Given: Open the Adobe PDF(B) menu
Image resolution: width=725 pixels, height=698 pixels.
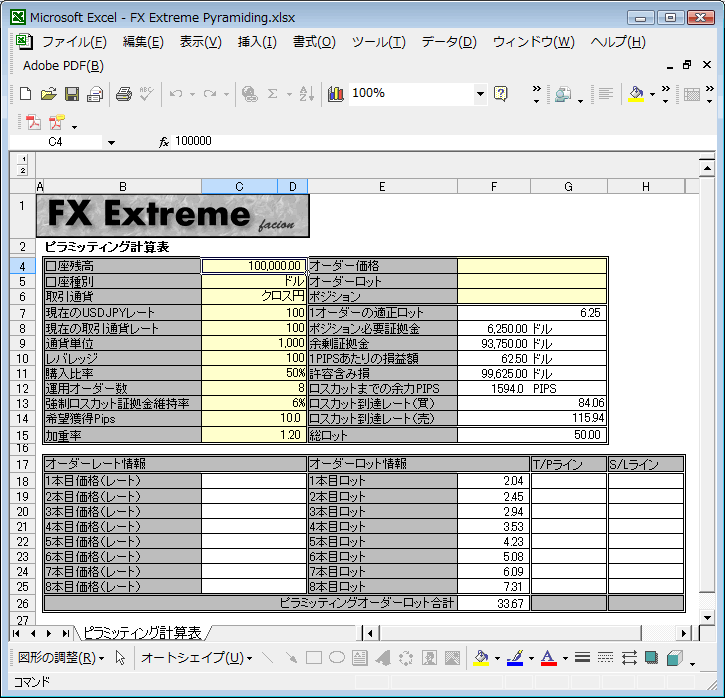Looking at the screenshot, I should pyautogui.click(x=63, y=66).
